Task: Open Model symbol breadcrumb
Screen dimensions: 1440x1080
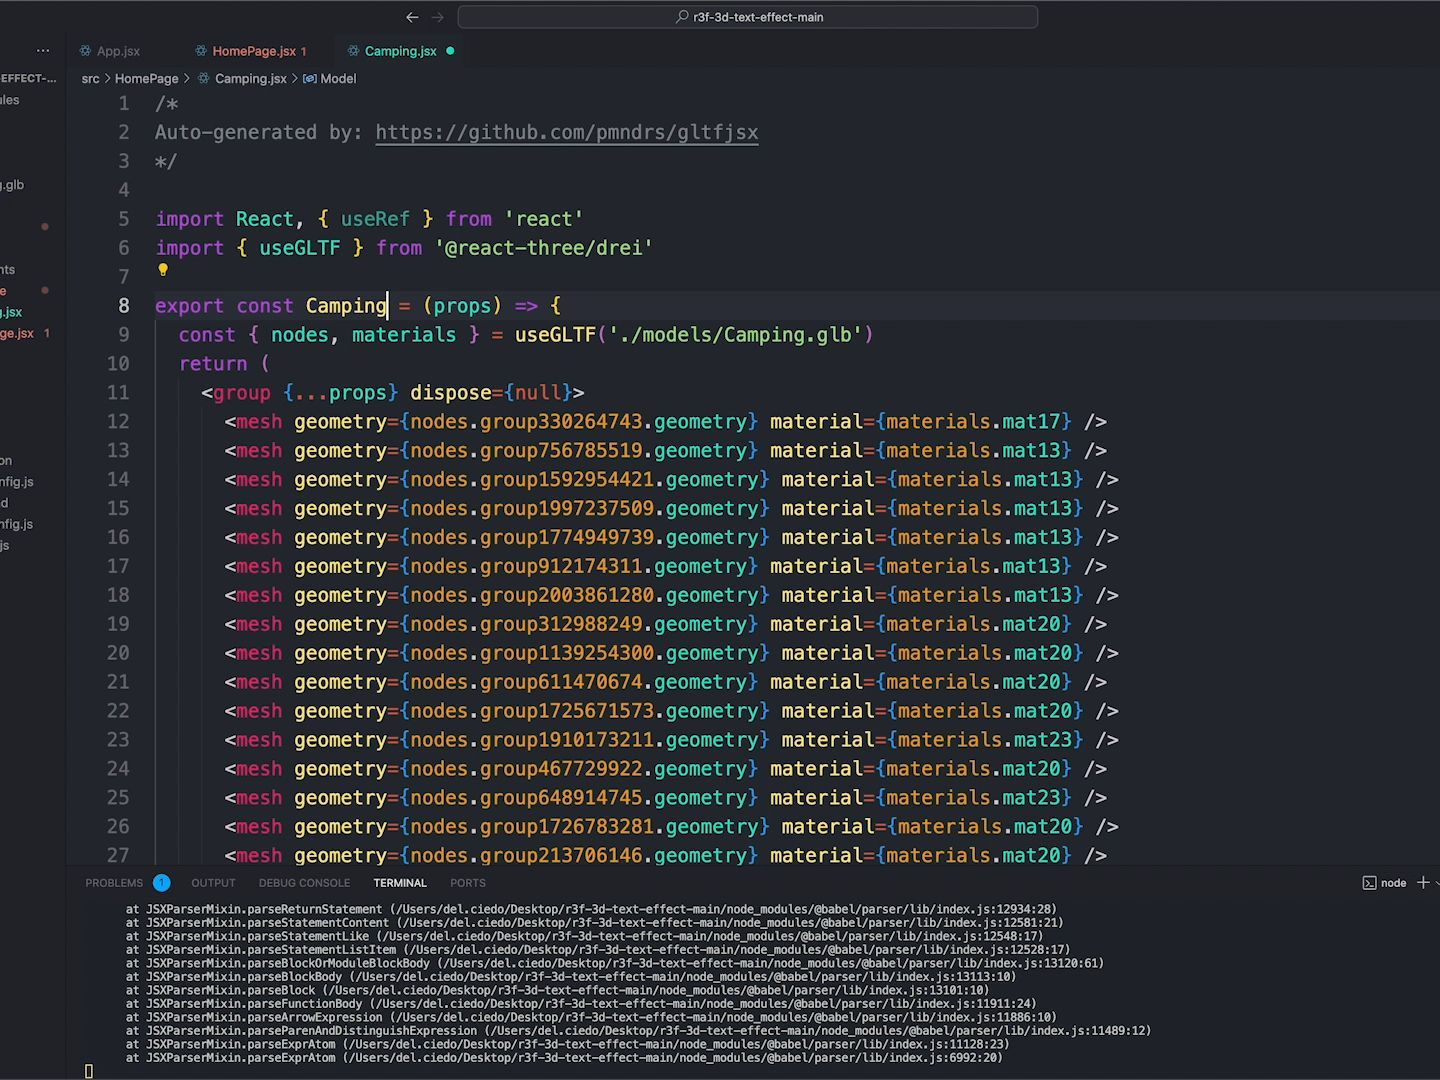Action: [338, 78]
